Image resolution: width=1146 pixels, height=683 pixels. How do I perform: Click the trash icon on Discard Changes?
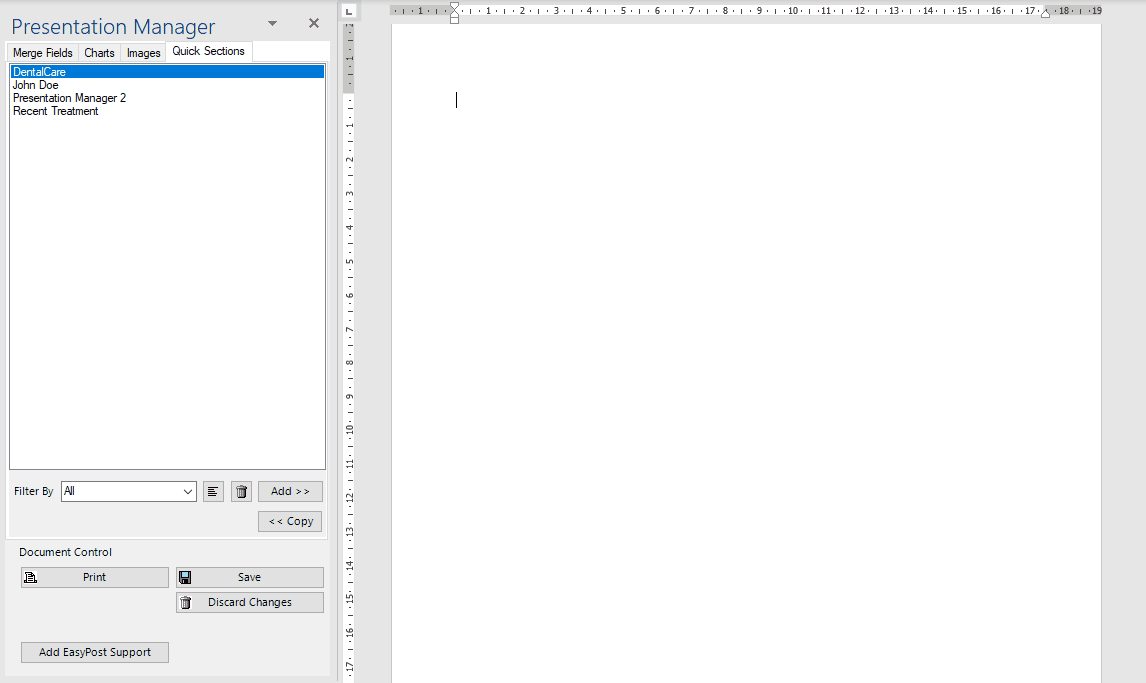click(x=186, y=602)
